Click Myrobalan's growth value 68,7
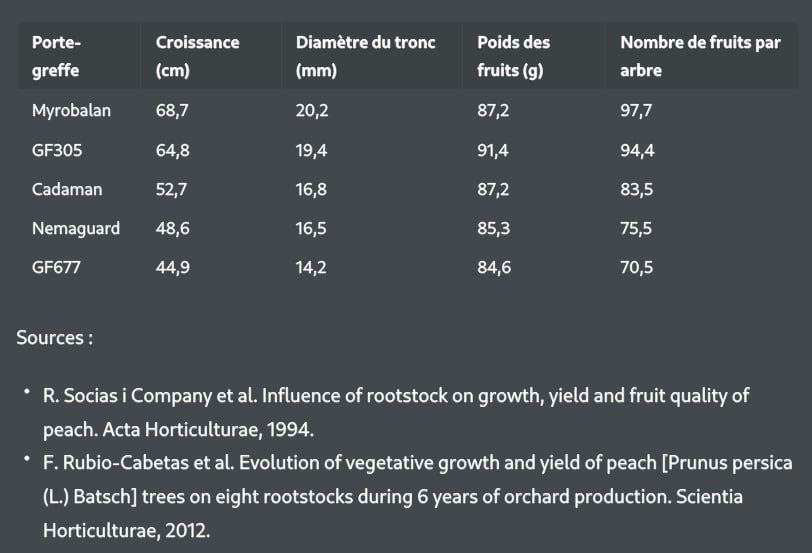The image size is (812, 553). click(x=172, y=111)
